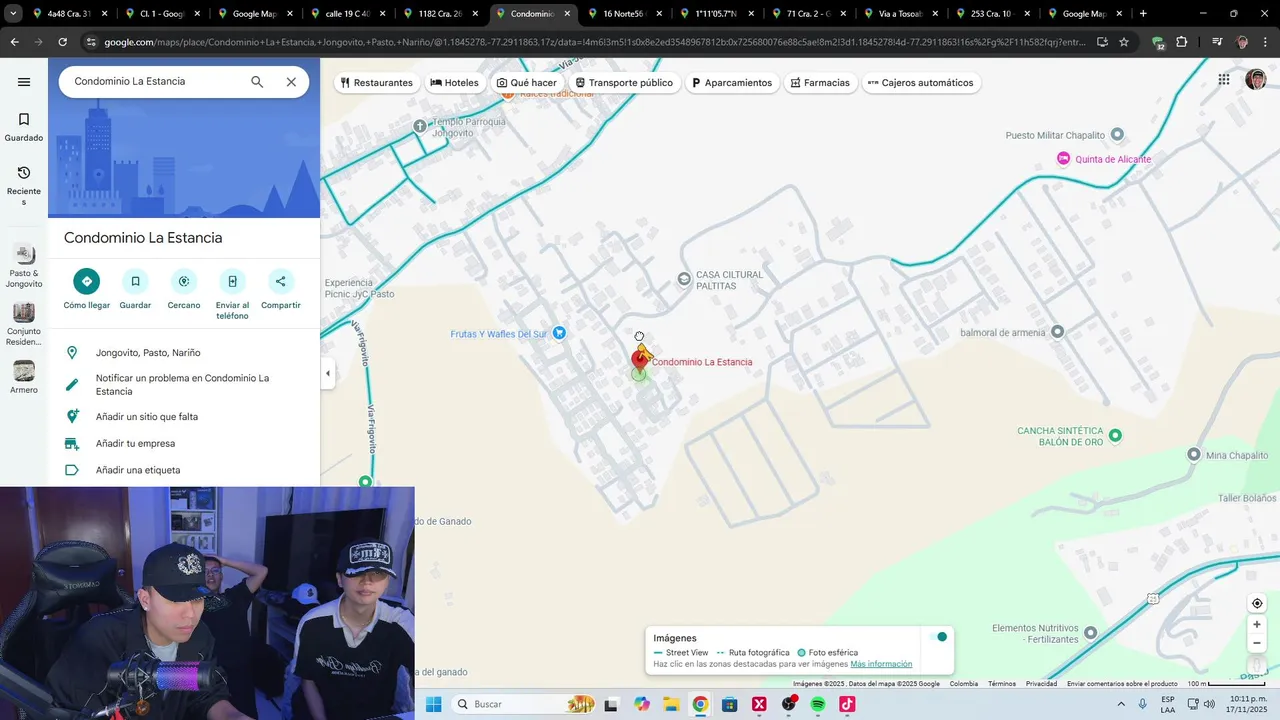Screen dimensions: 1280x720
Task: Go back to previous page
Action: click(14, 42)
